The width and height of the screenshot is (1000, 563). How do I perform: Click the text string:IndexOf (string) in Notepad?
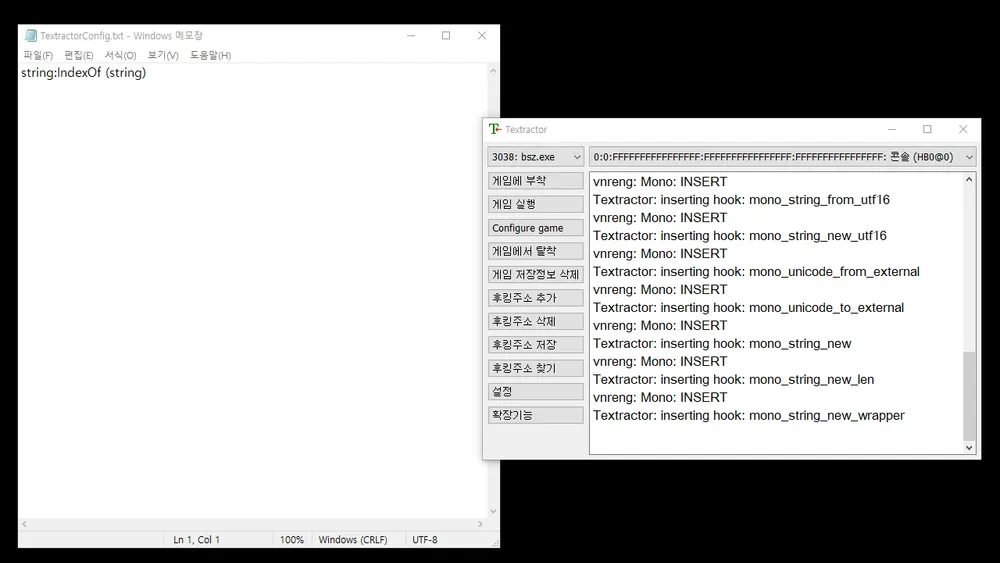pos(84,73)
